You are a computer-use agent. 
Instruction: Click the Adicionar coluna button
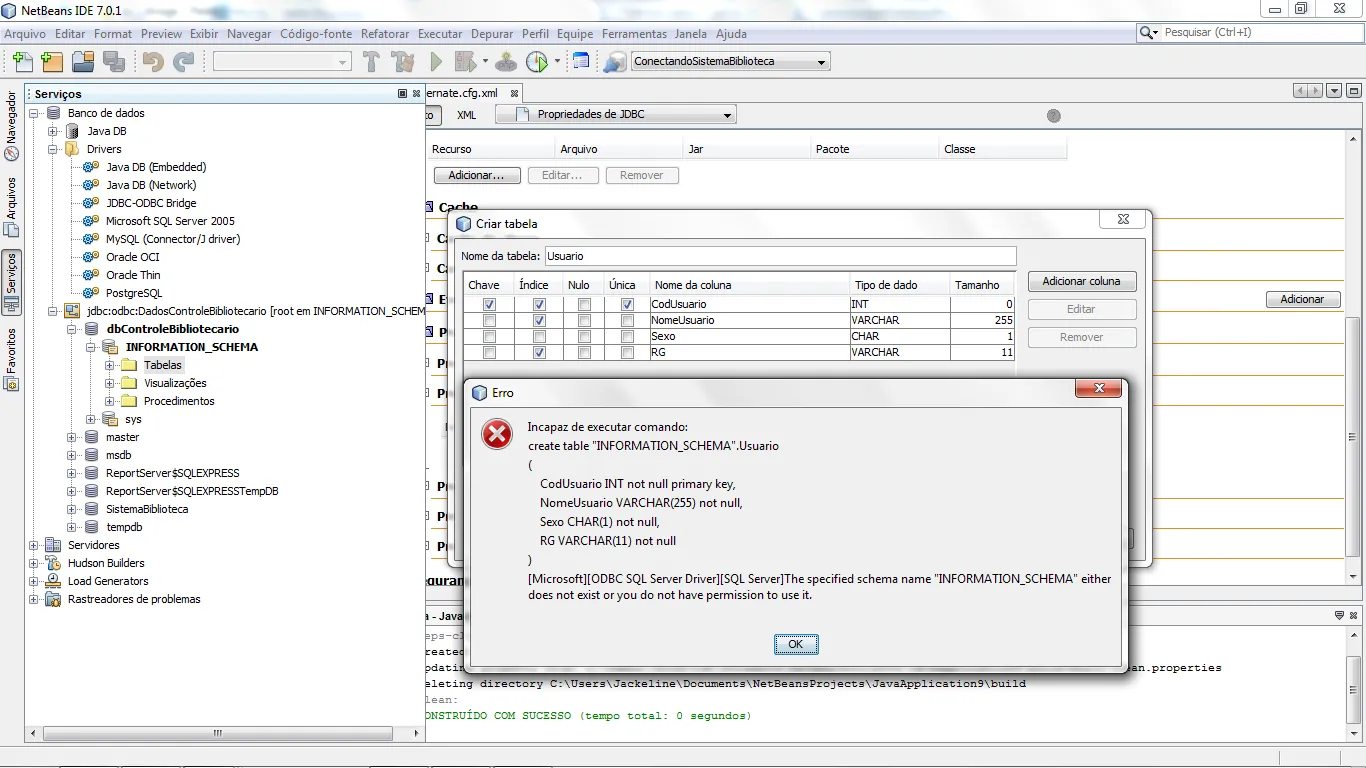point(1081,281)
